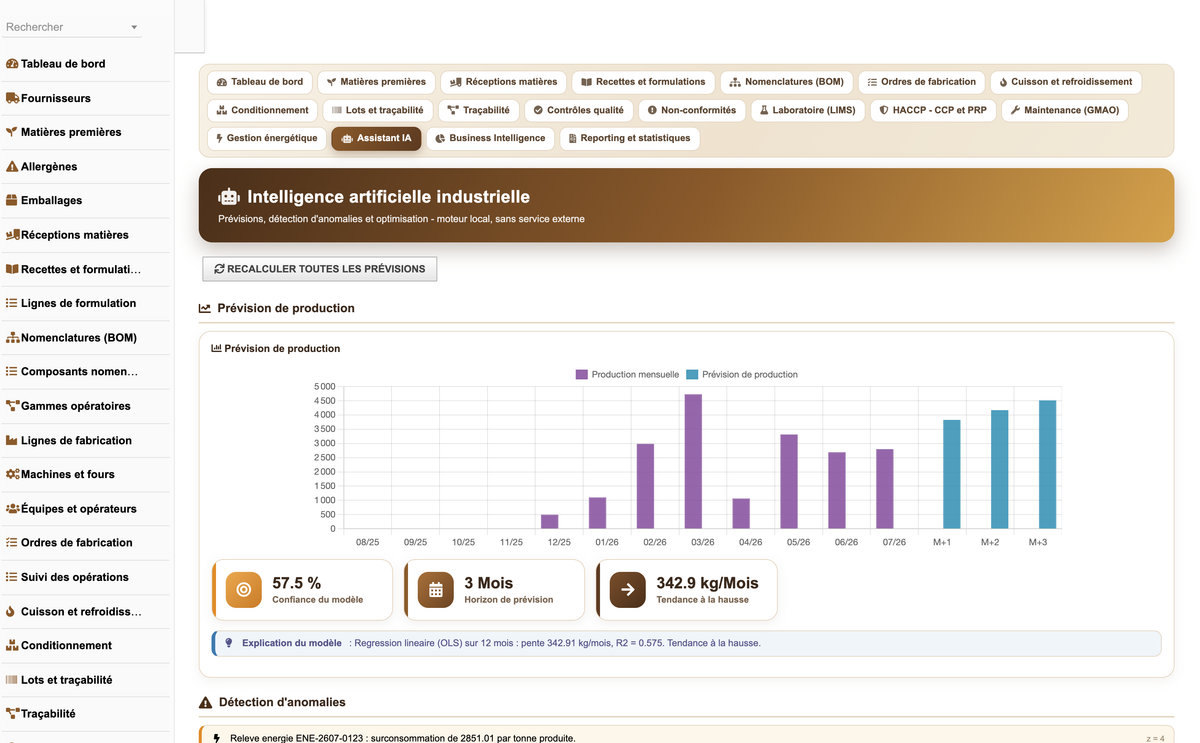Click the Matières premières seedling icon in sidebar
1200x743 pixels.
point(12,132)
